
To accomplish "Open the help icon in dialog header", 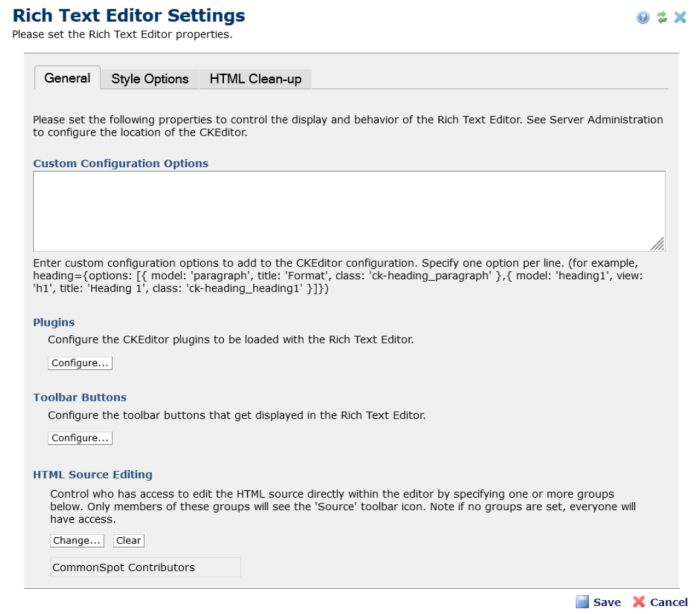I will [x=643, y=17].
